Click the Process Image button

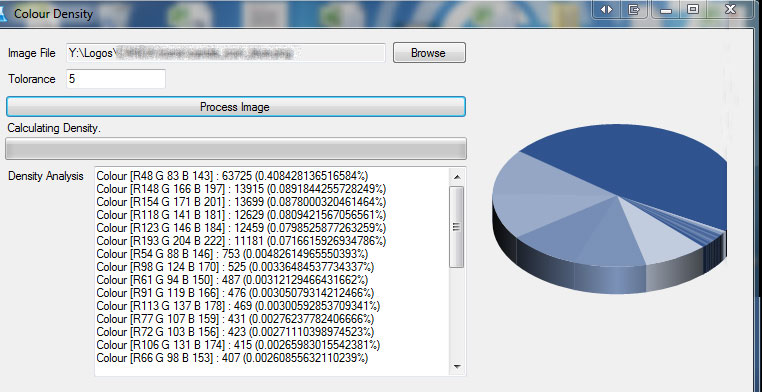pyautogui.click(x=236, y=107)
